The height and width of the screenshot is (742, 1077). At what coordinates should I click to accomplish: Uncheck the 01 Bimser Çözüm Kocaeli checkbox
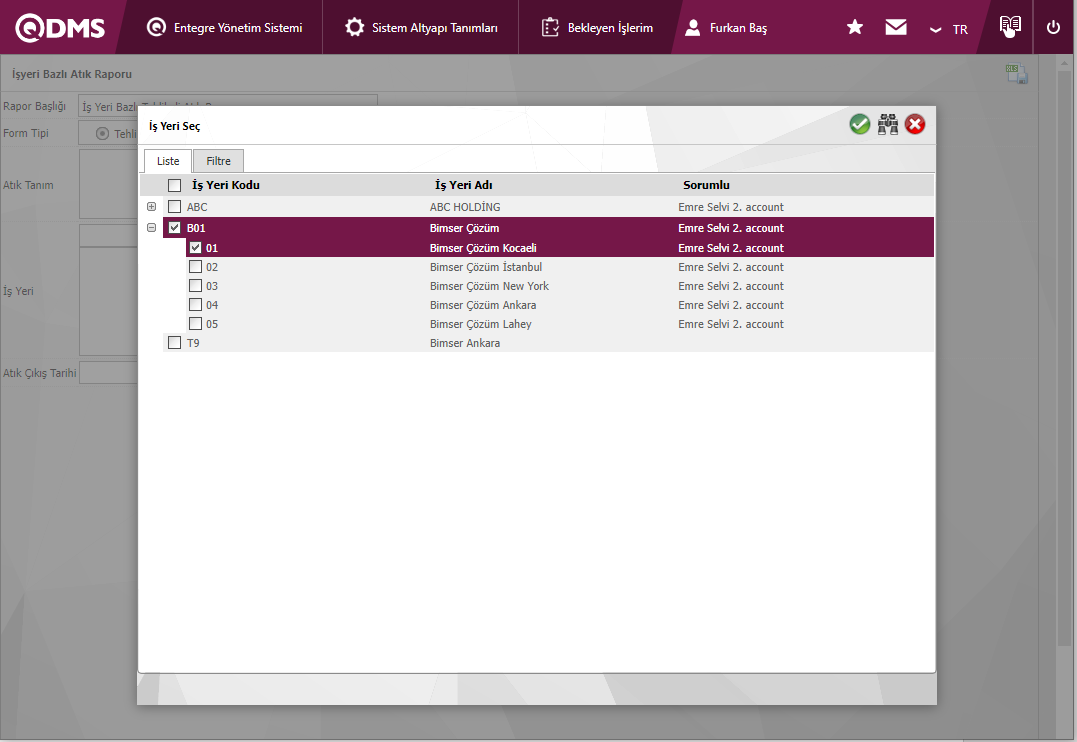(x=196, y=247)
